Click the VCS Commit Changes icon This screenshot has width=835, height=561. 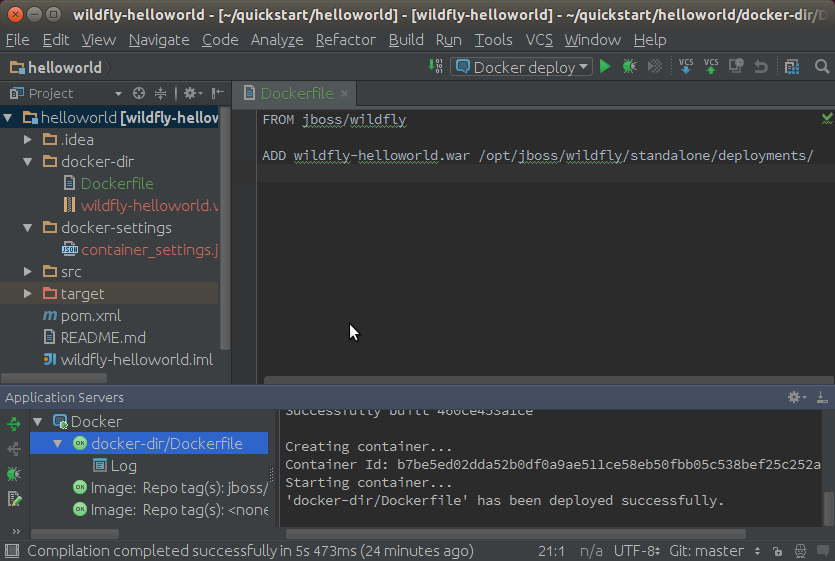point(711,67)
